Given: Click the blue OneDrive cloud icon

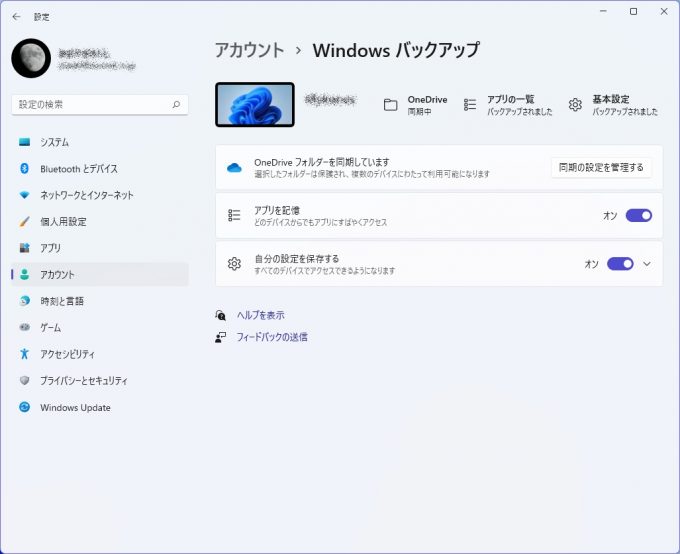Looking at the screenshot, I should (234, 167).
